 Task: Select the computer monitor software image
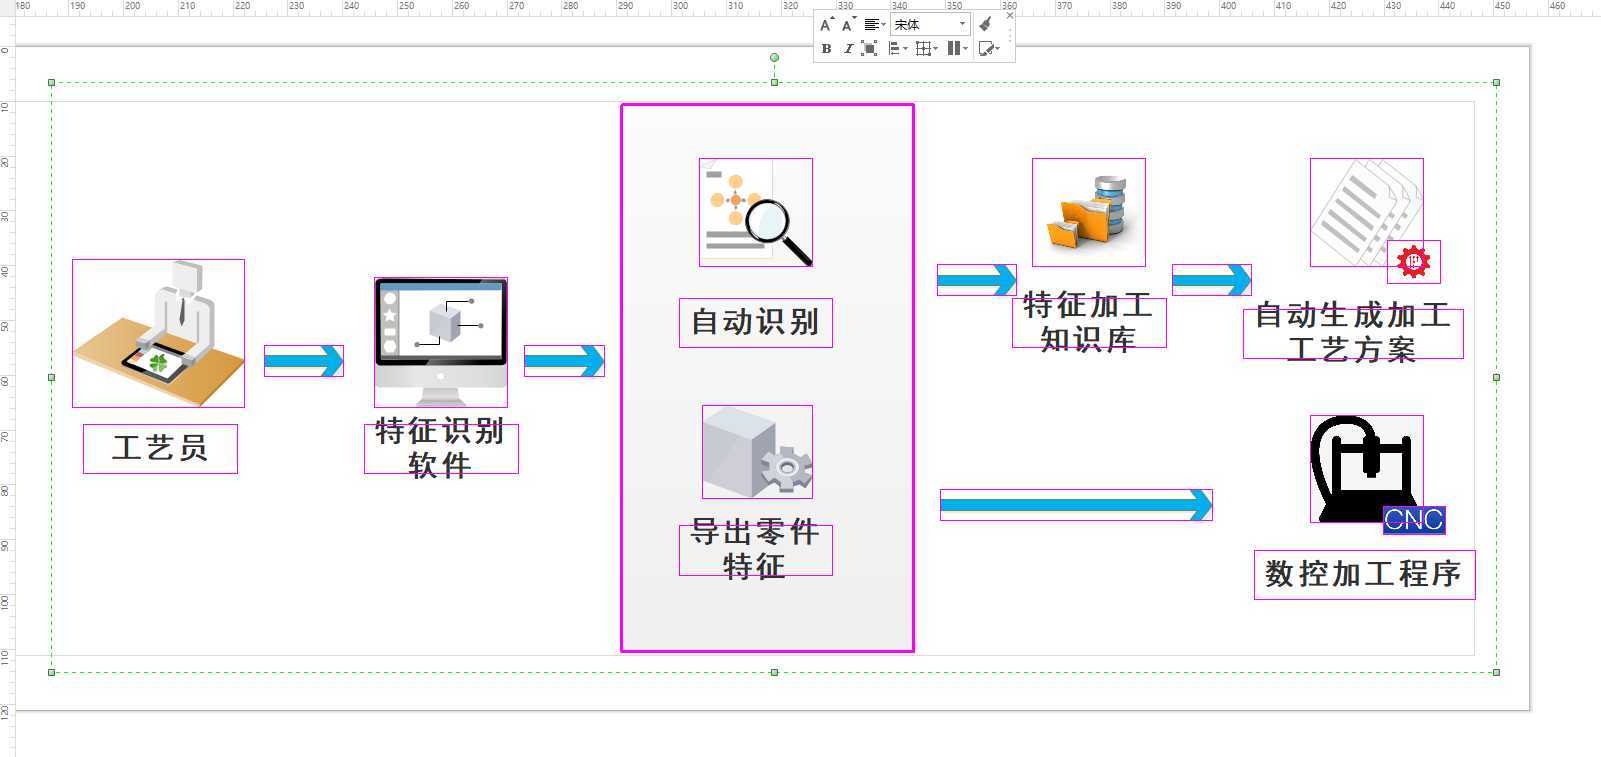tap(441, 342)
